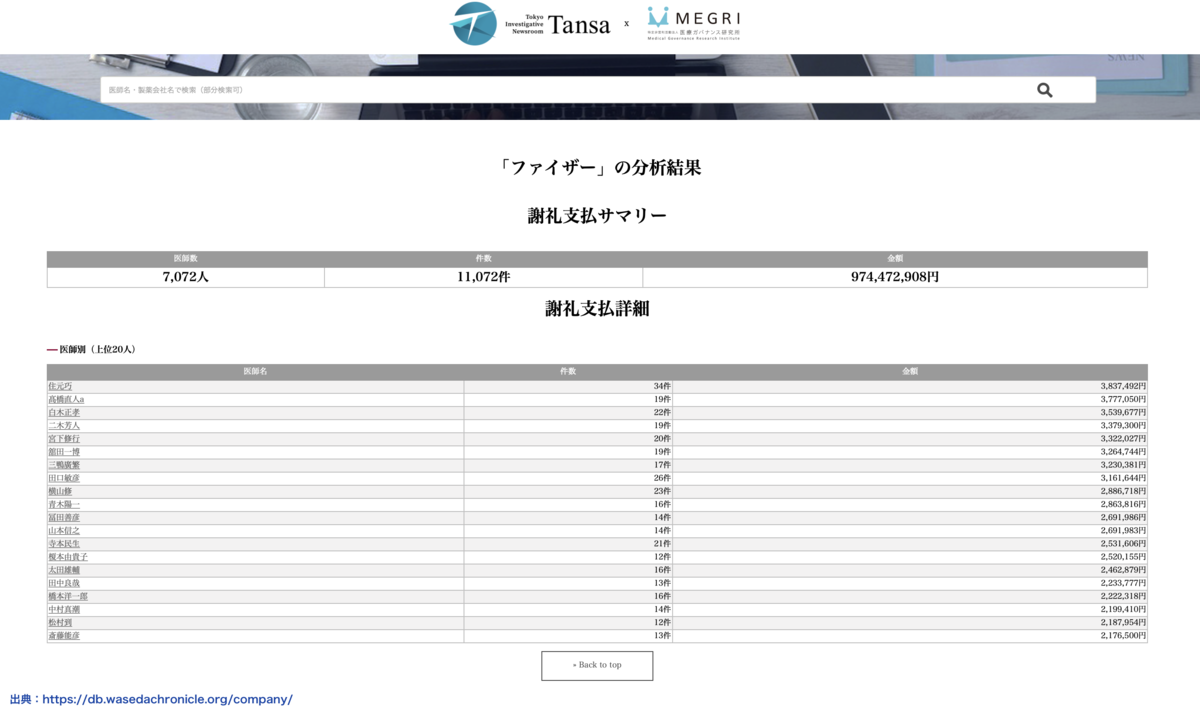
Task: Click the amount 2,176,500円
Action: coord(1123,635)
